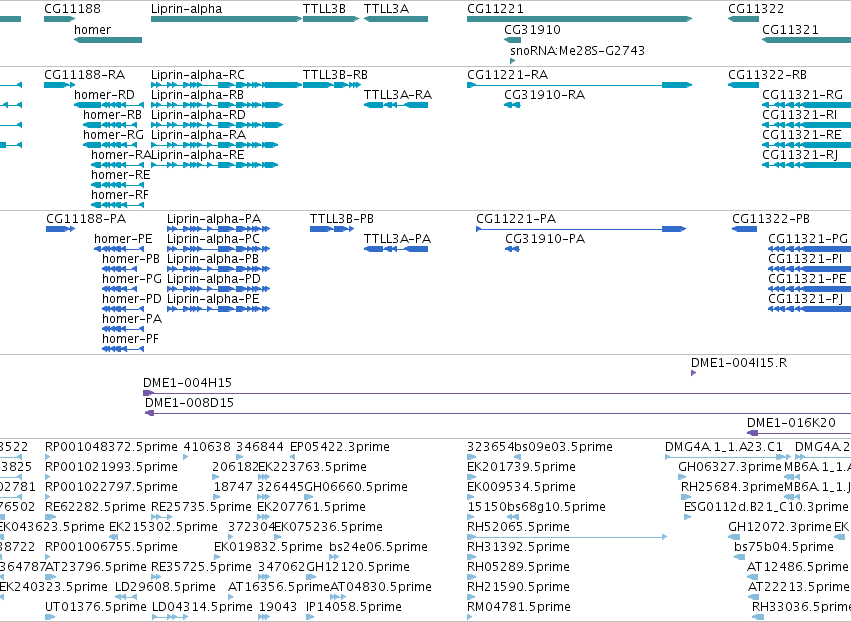Click EST IP14058.5prime
Screen dimensions: 851x622
(354, 607)
